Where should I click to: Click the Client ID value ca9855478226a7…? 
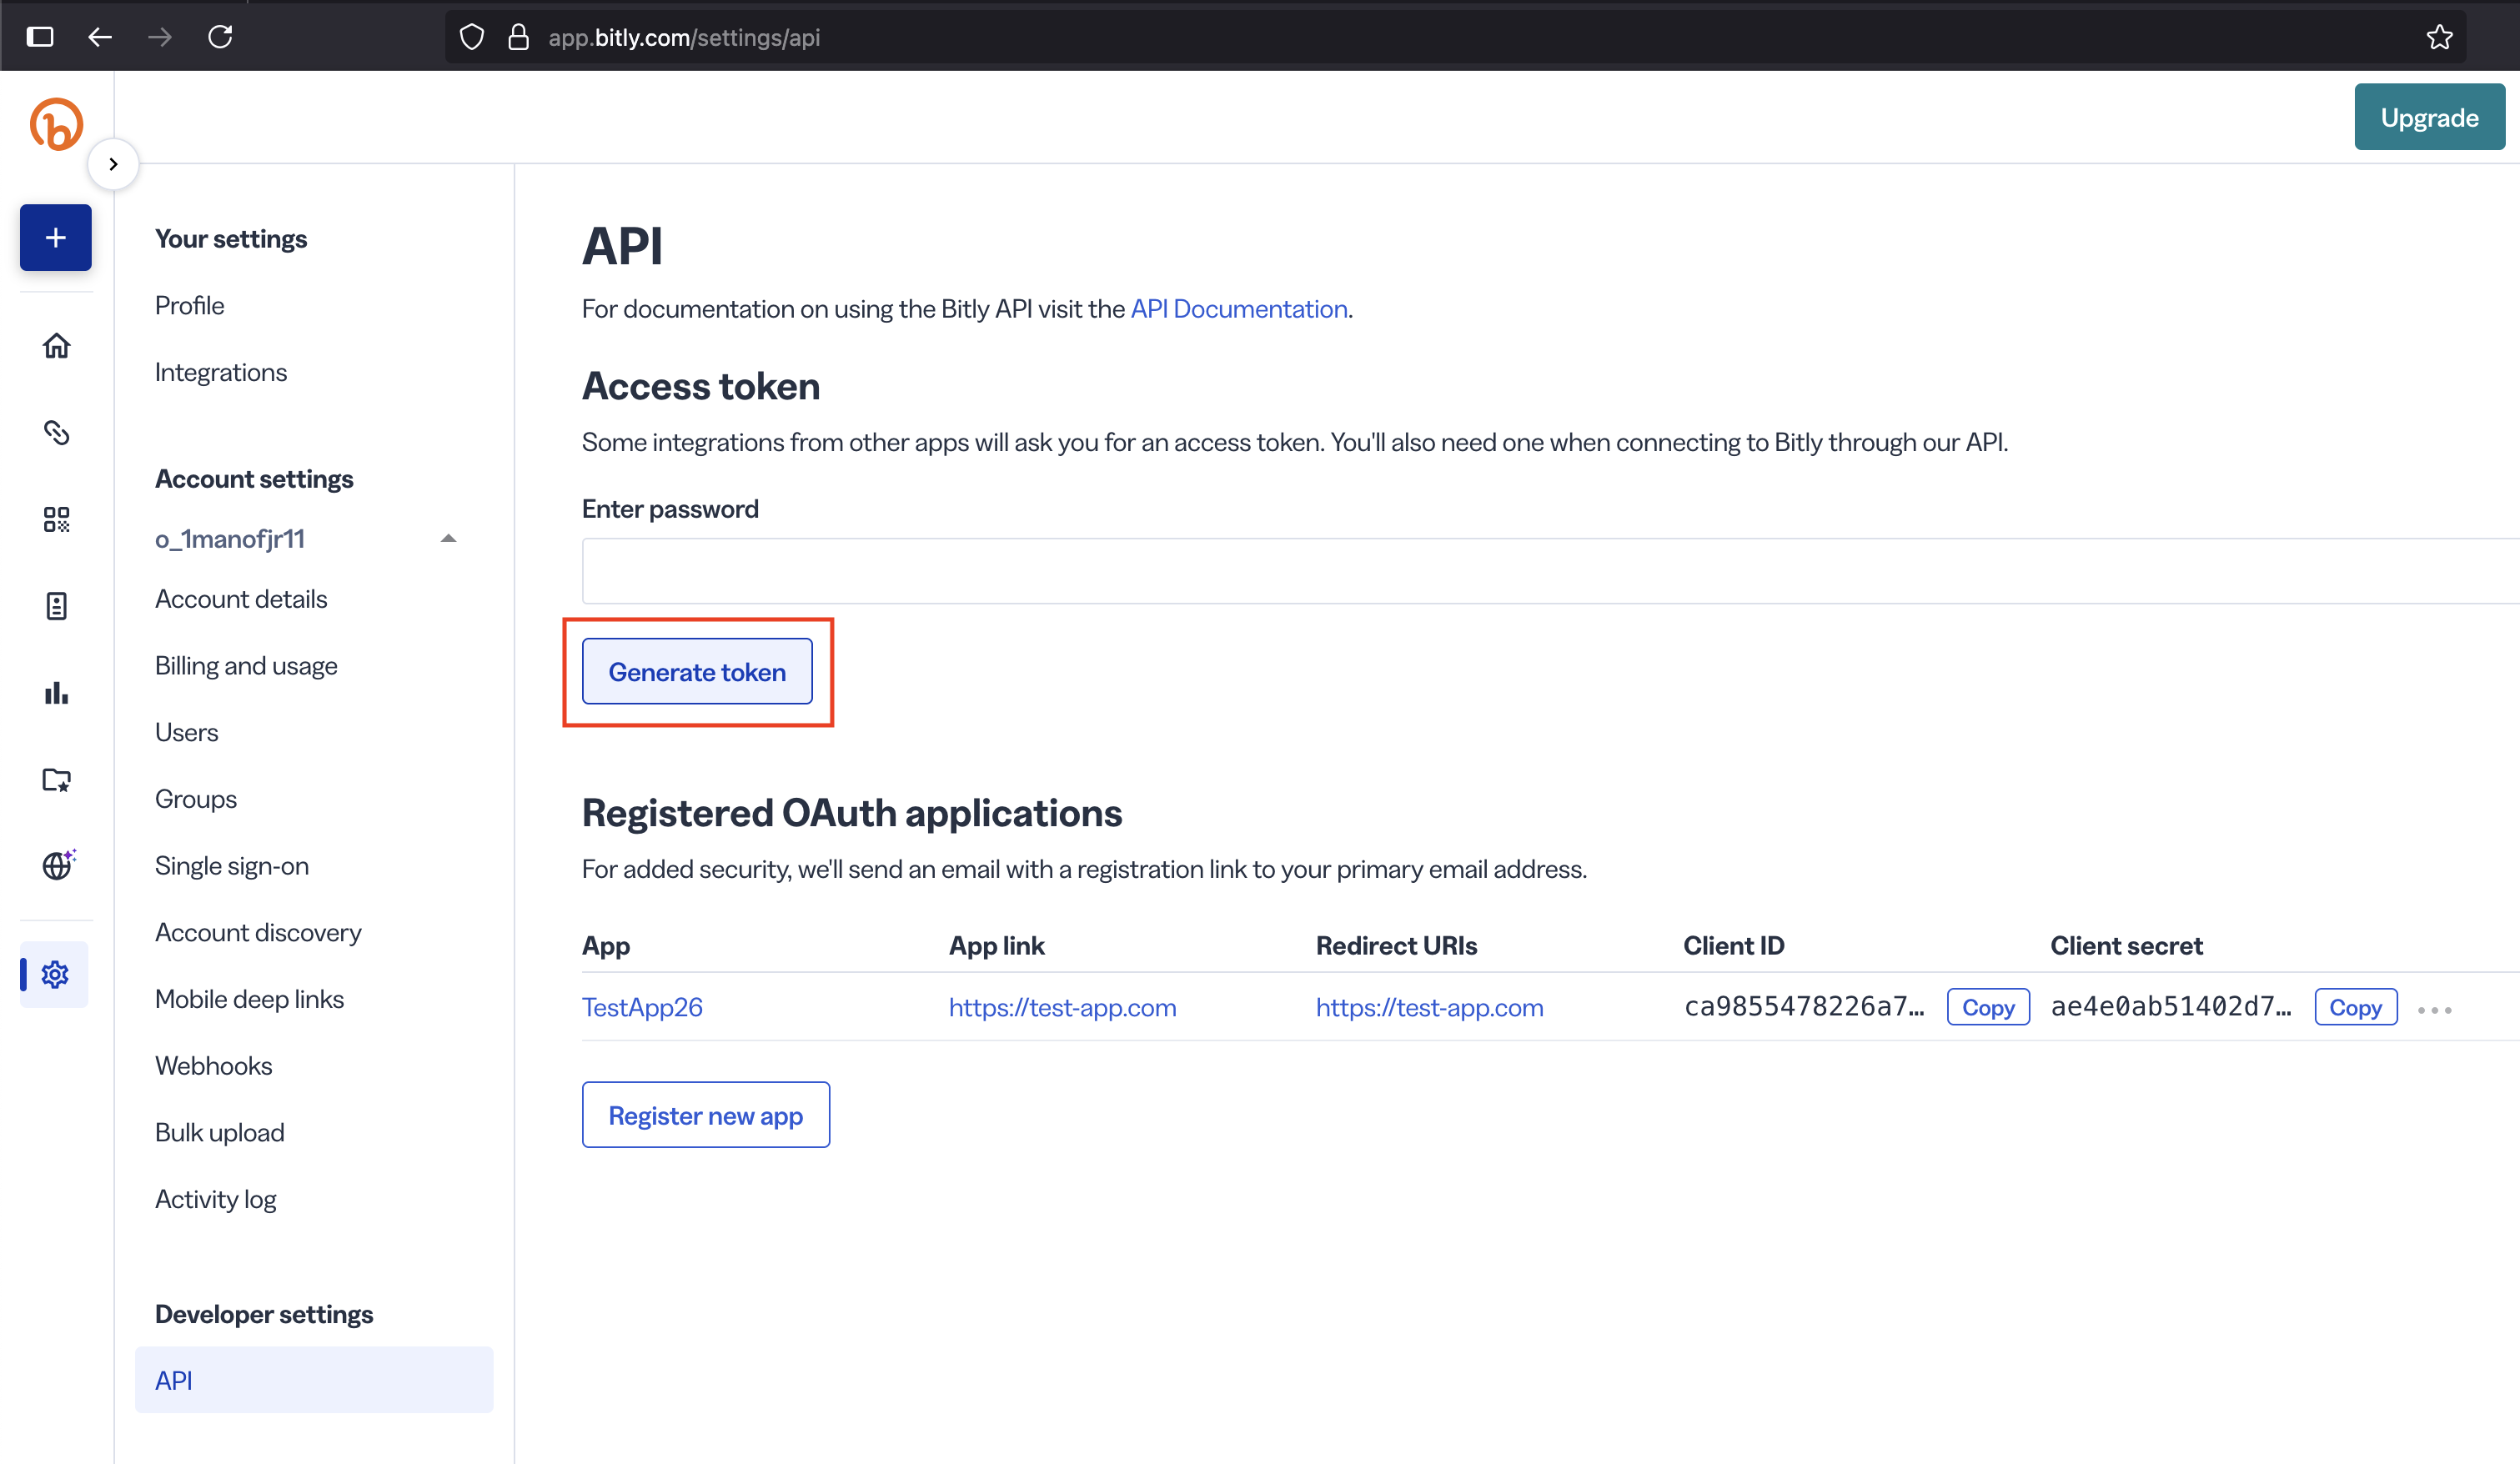(x=1804, y=1007)
